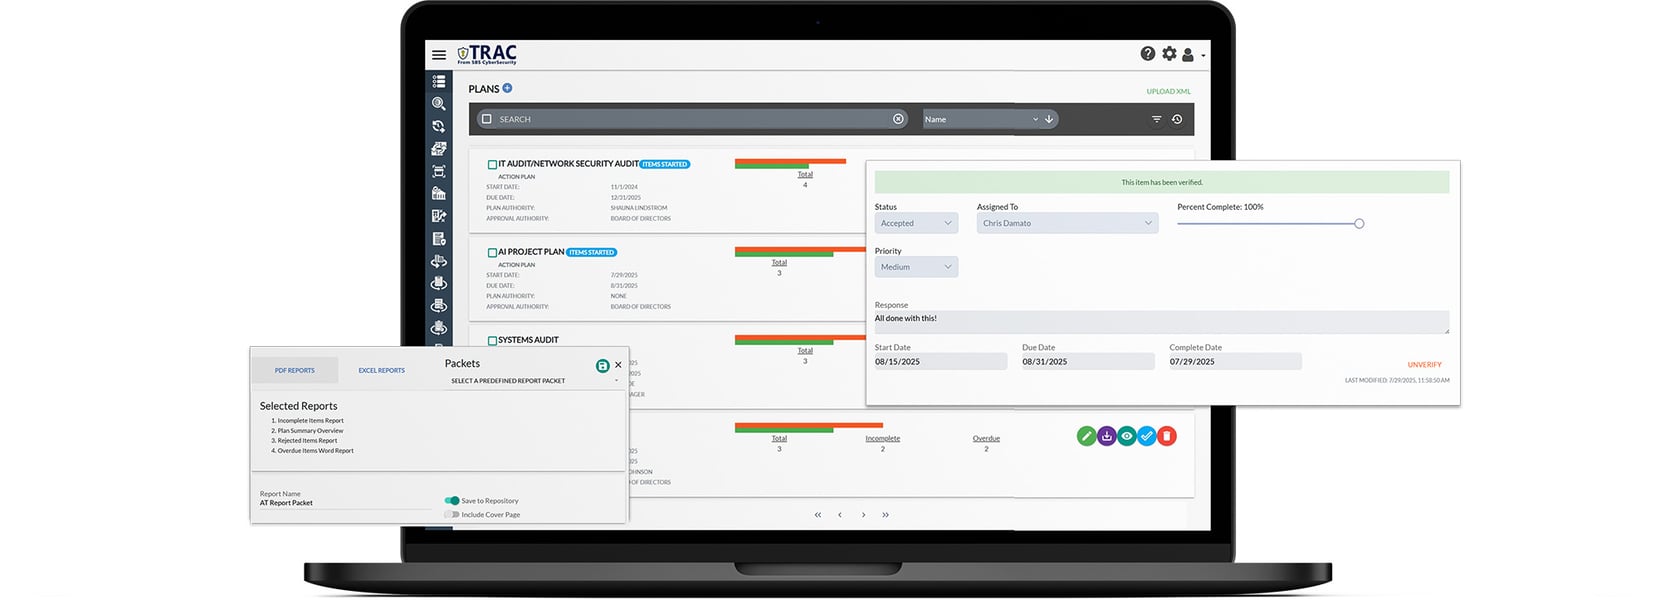Click the purple download icon

(1106, 436)
